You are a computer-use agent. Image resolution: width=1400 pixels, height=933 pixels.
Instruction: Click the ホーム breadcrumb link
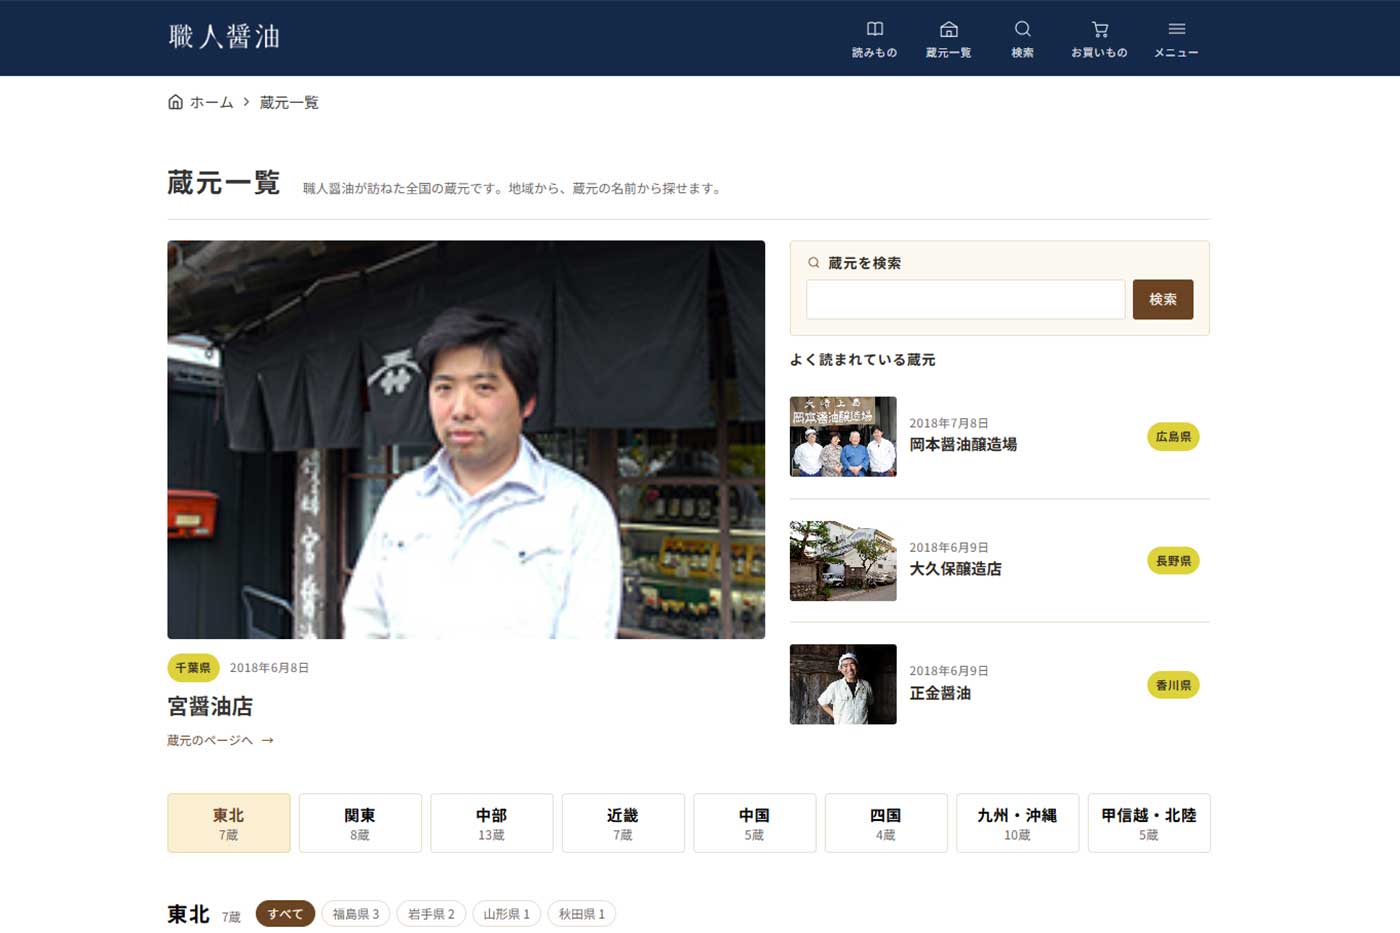point(211,103)
